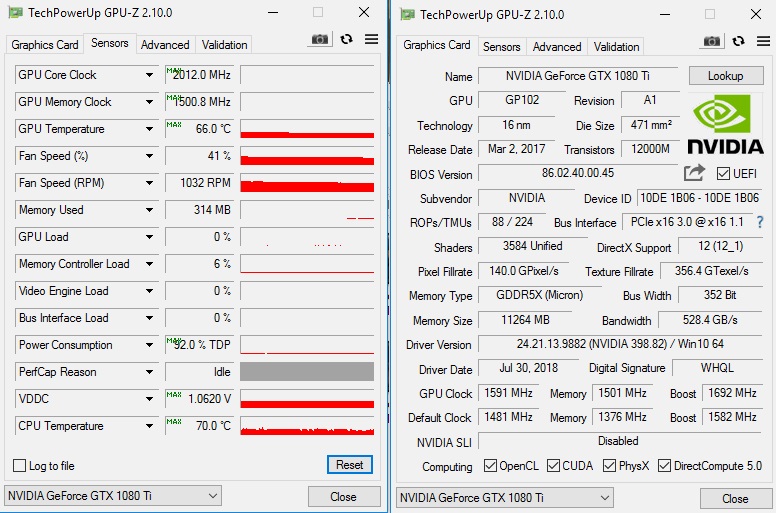Open Validation tab in left window
Image resolution: width=776 pixels, height=513 pixels.
[224, 45]
